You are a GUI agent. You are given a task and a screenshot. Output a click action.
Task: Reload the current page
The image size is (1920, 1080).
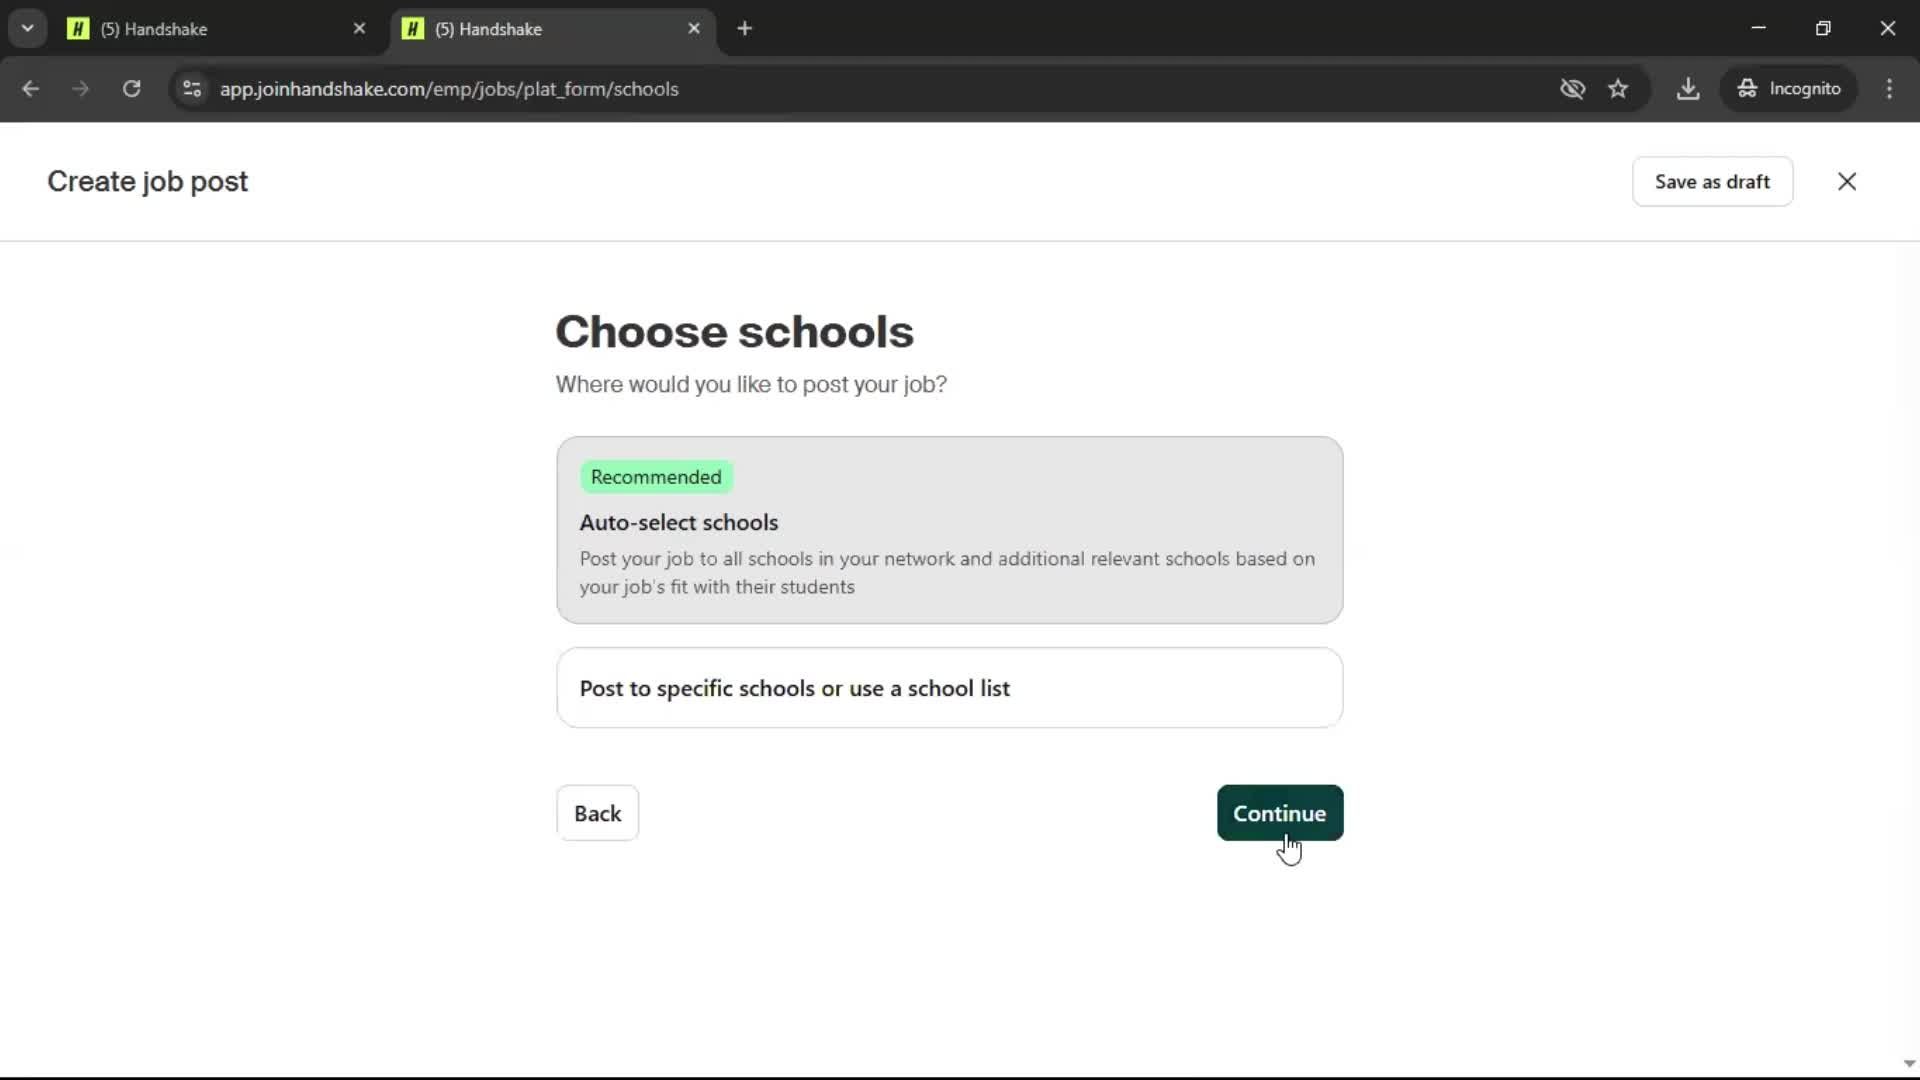(131, 89)
